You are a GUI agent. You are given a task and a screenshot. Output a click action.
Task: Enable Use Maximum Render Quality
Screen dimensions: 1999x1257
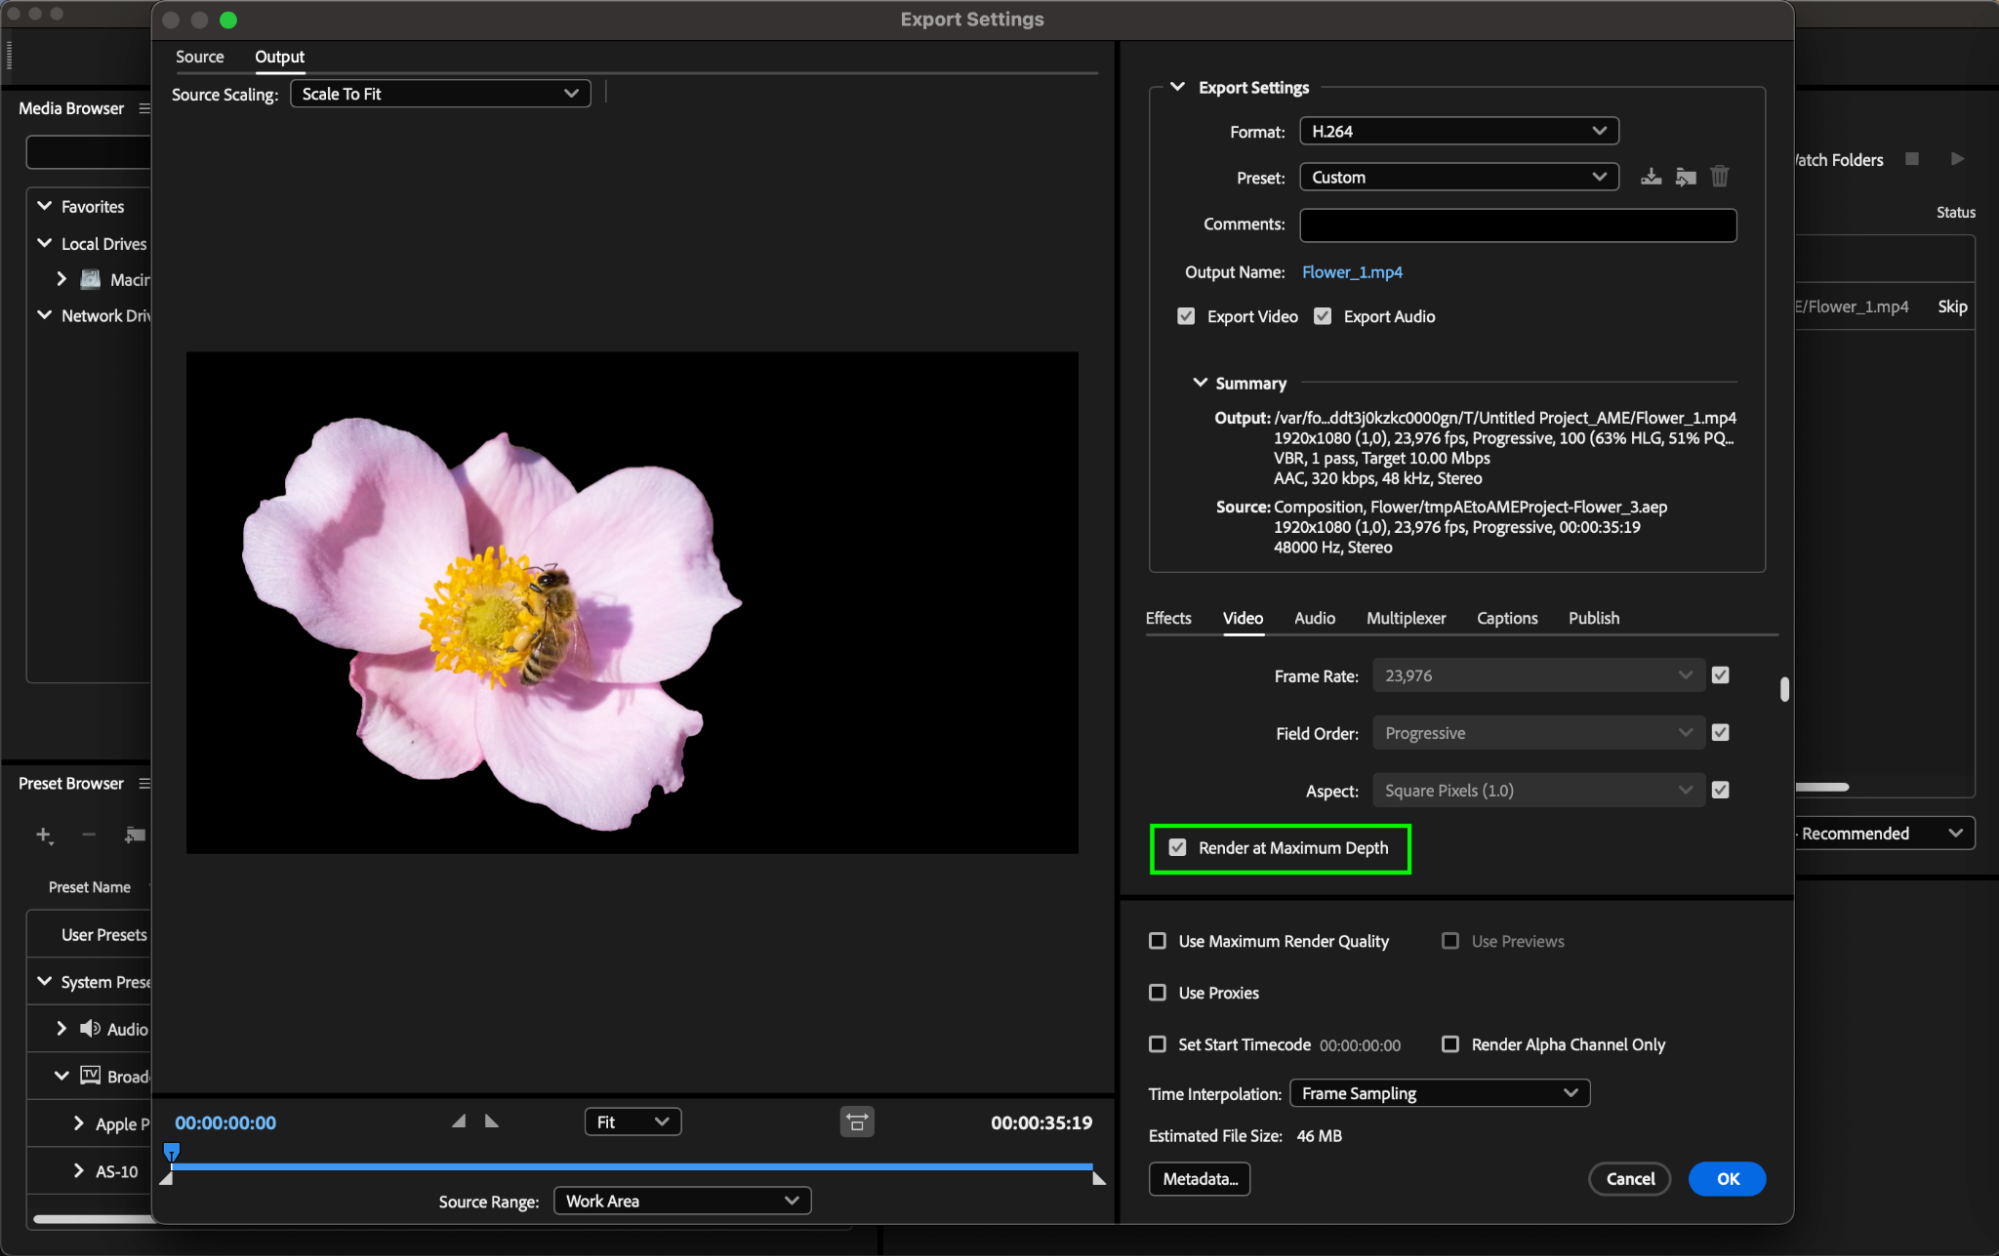[1158, 941]
